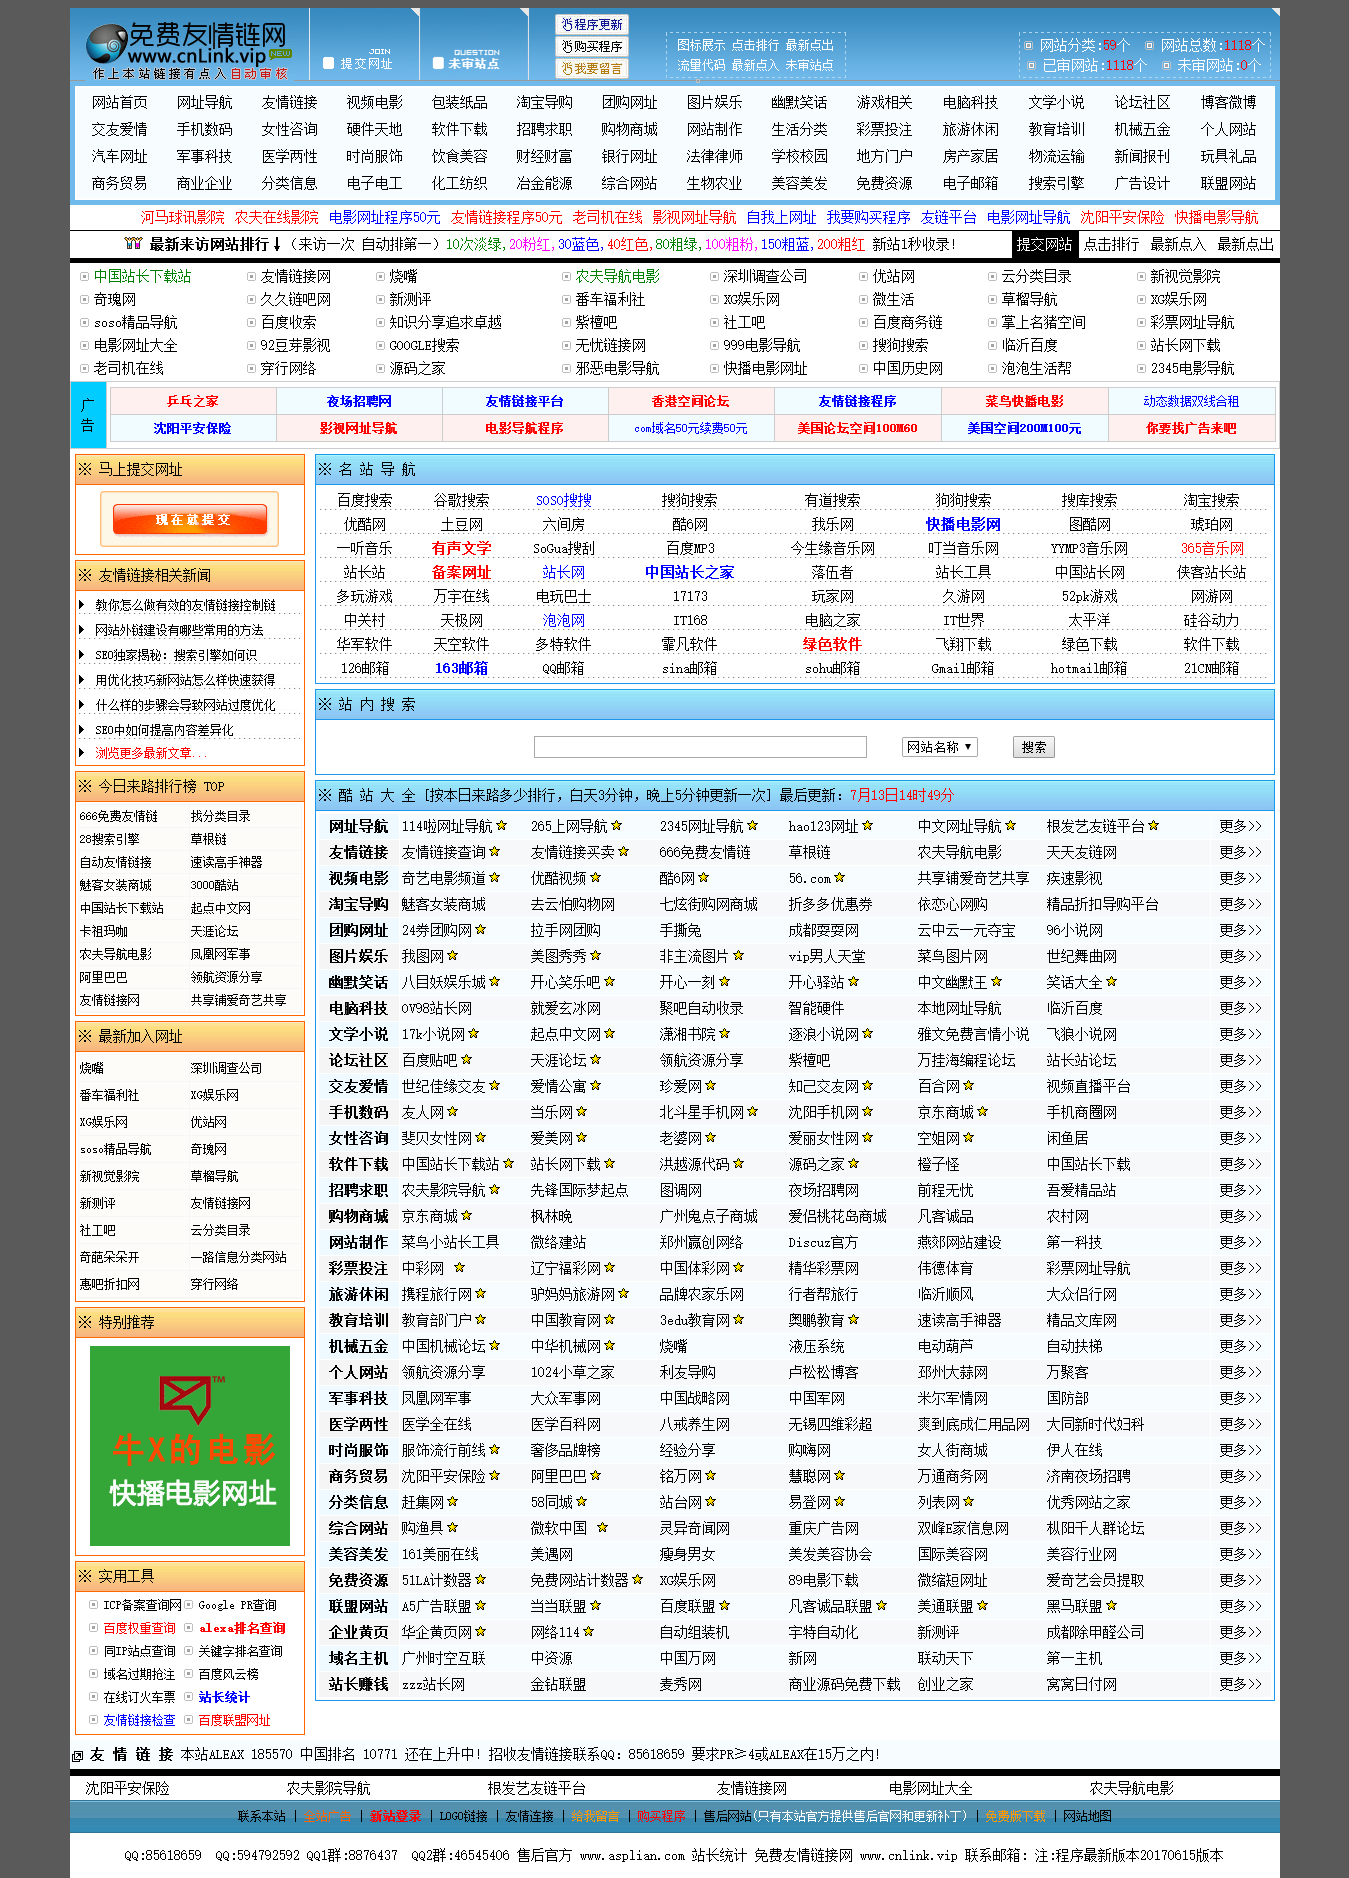Click the 站内搜索 text input field
This screenshot has width=1349, height=1878.
click(700, 747)
